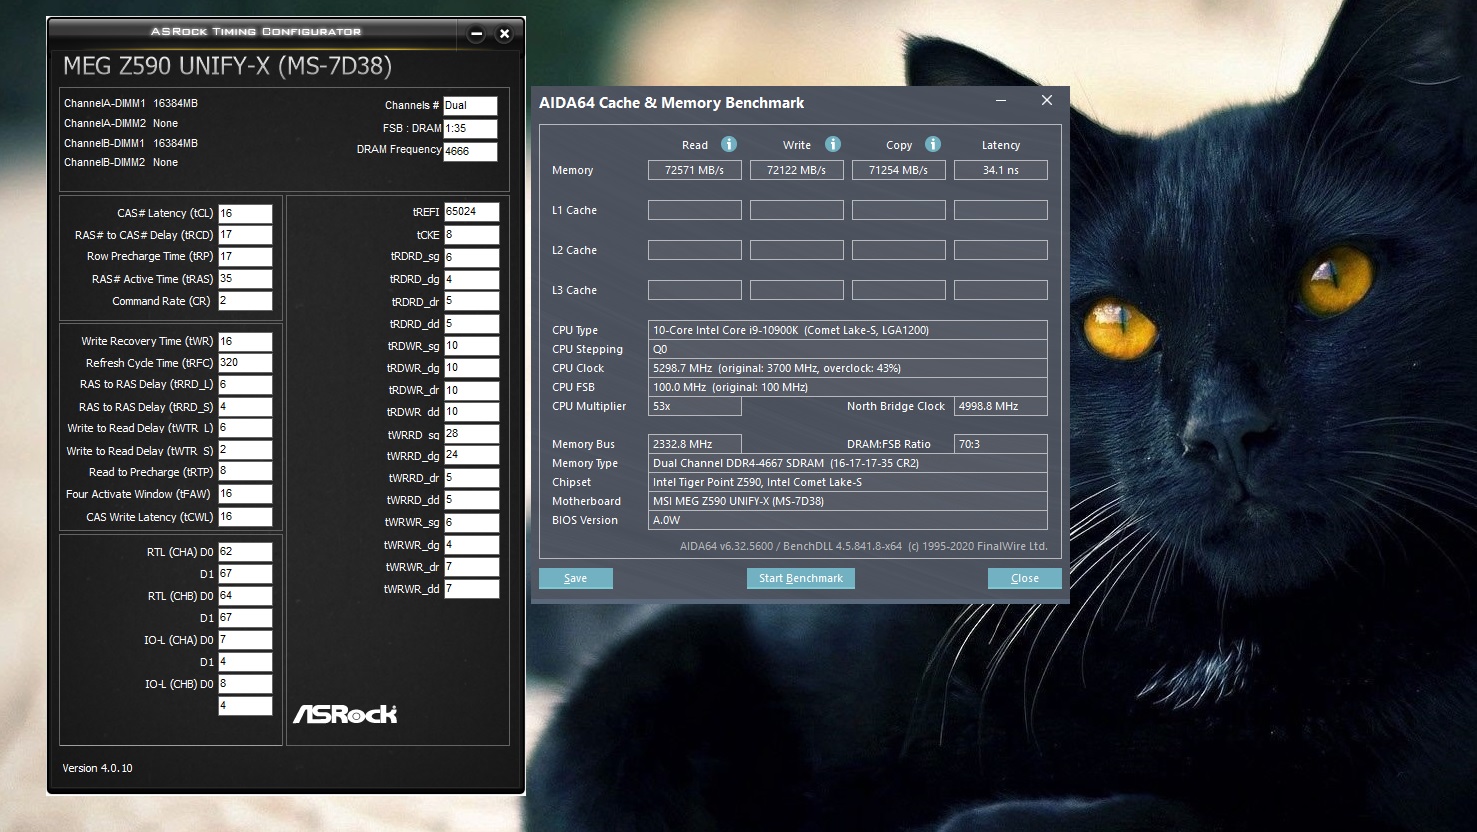Close the ASRock Timing Configurator window
The width and height of the screenshot is (1477, 832).
click(504, 34)
